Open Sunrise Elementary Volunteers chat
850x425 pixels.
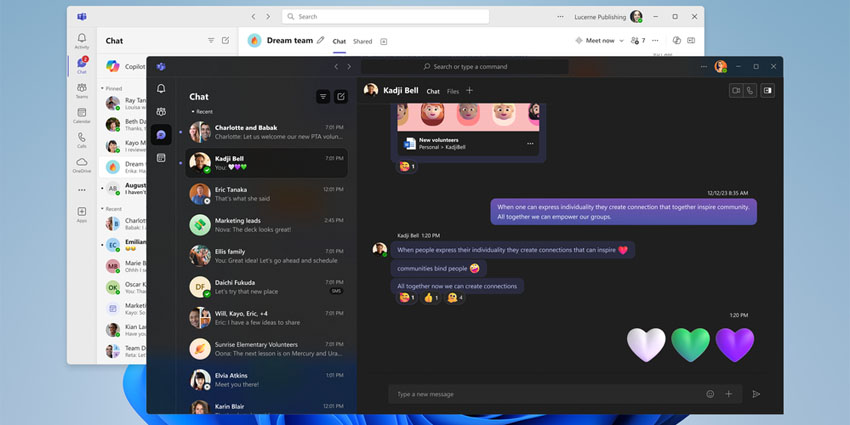266,349
